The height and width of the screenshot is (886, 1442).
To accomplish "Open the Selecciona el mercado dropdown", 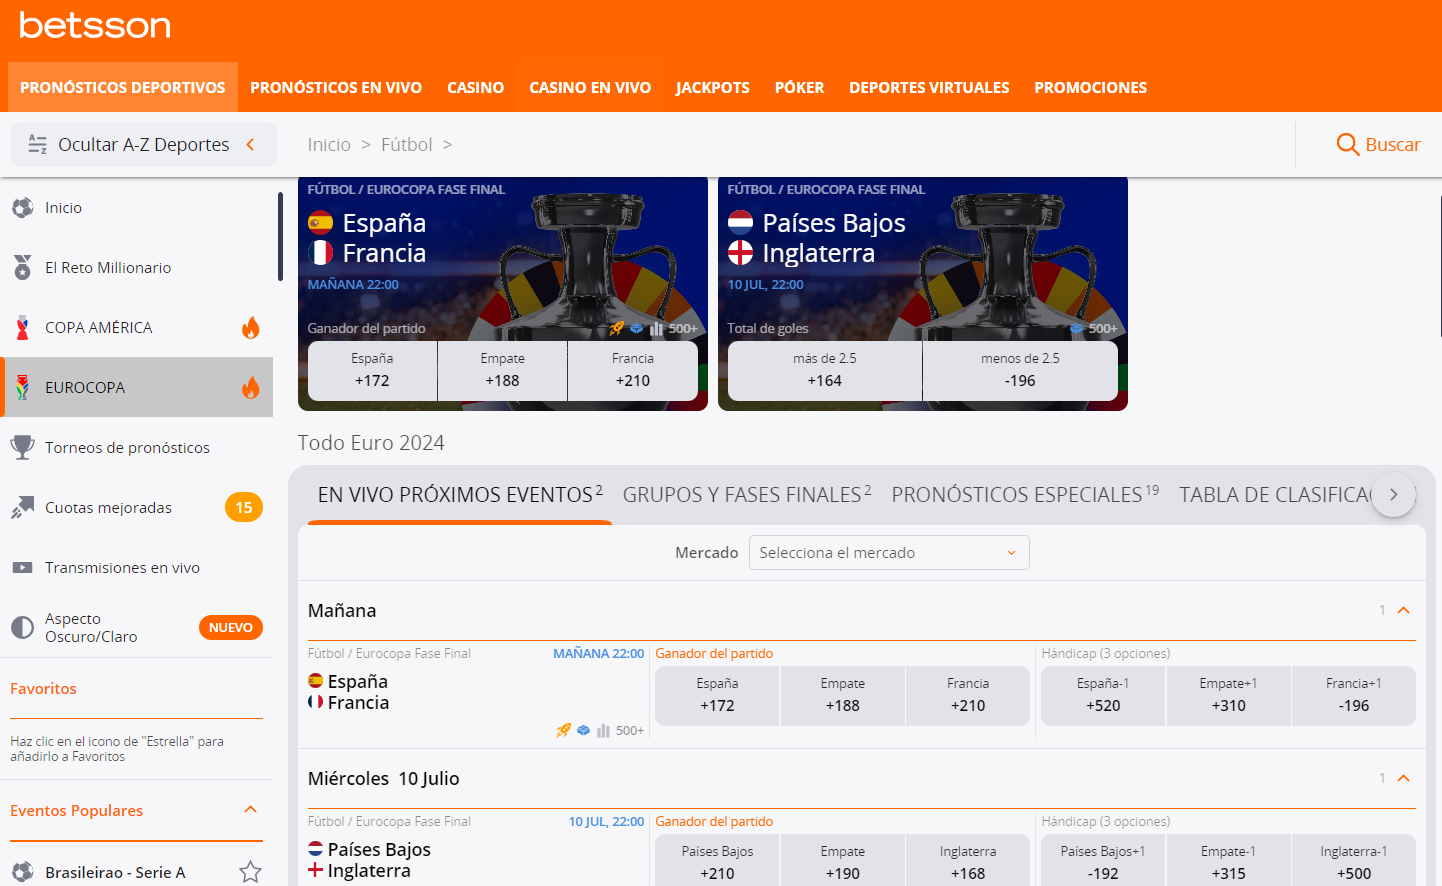I will pyautogui.click(x=889, y=553).
